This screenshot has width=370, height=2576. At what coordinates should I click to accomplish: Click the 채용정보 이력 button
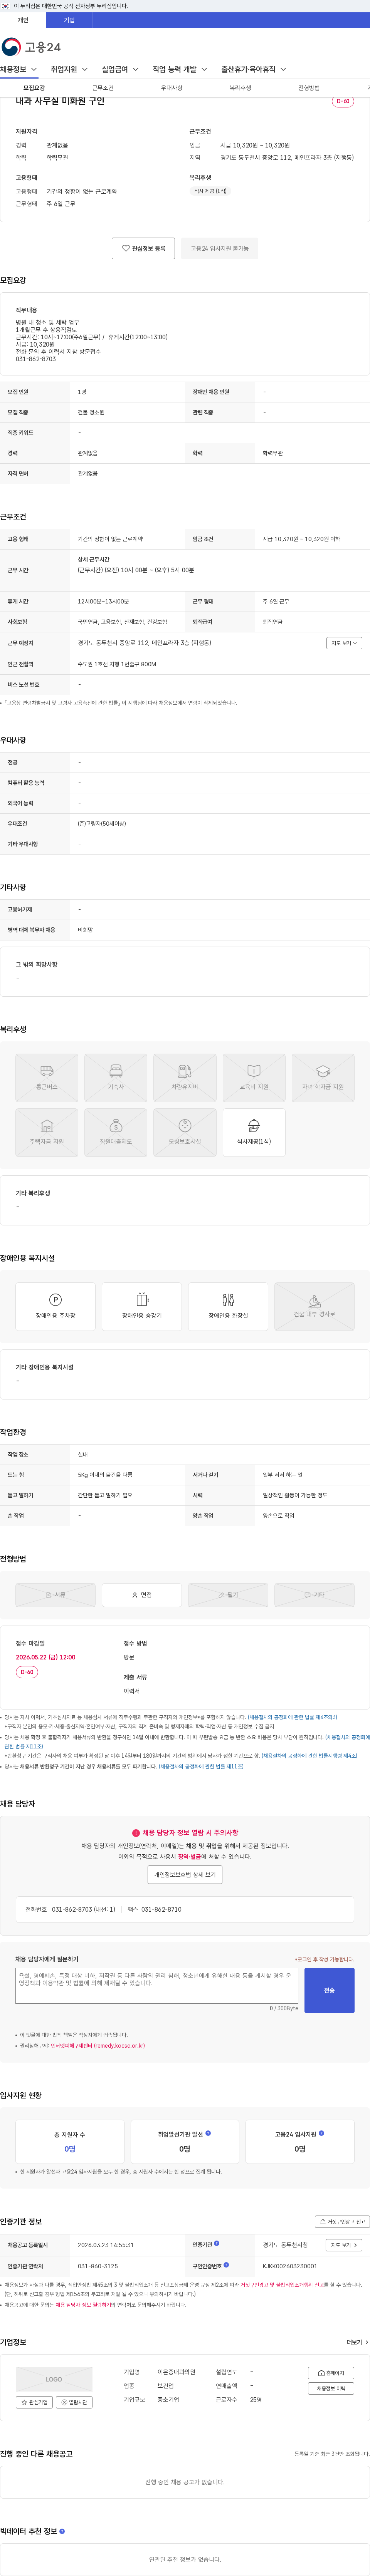pyautogui.click(x=331, y=2389)
